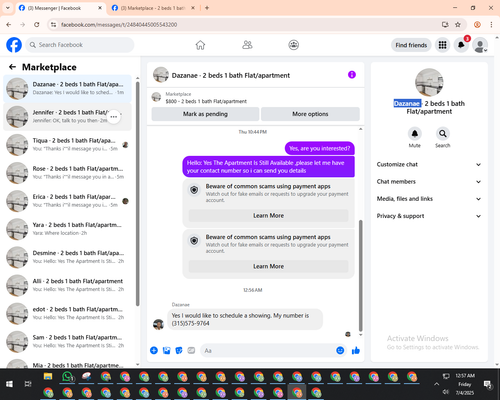Open File Explorer from the taskbar
This screenshot has width=500, height=400.
point(48,377)
